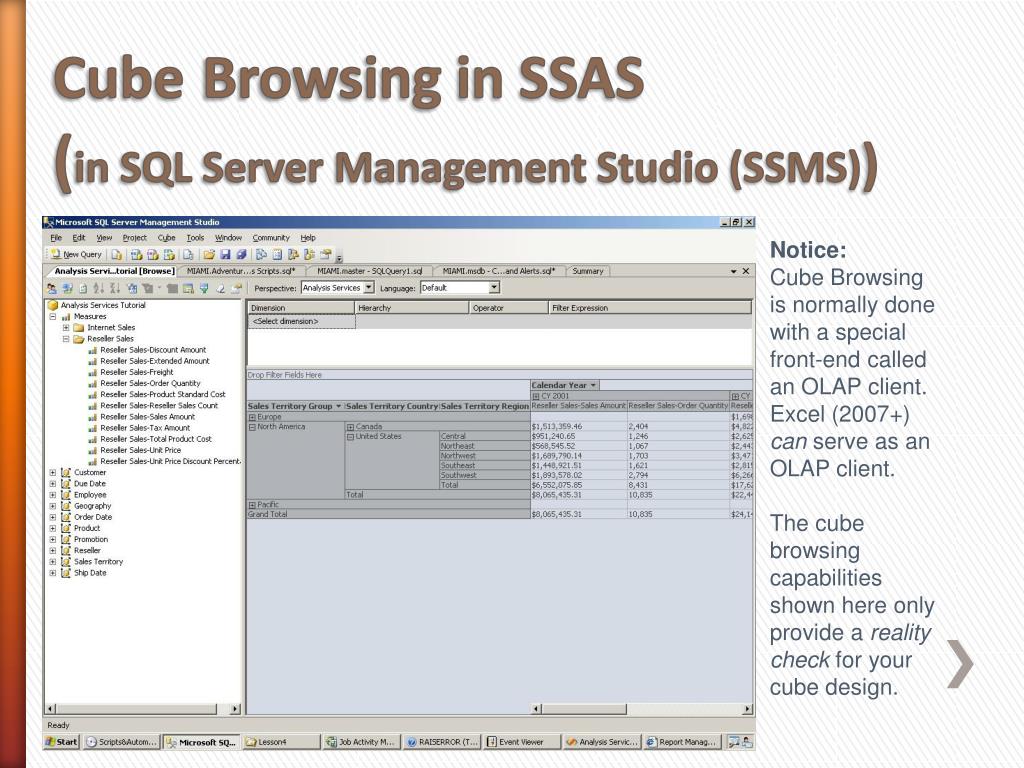The image size is (1024, 768).
Task: Click the Save floppy disk icon
Action: (225, 254)
